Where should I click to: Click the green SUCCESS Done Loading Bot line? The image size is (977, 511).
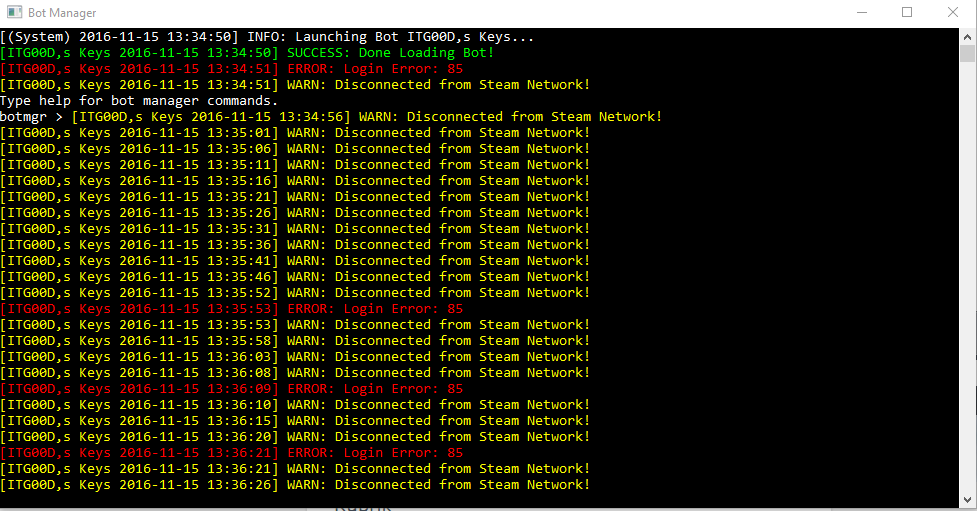[247, 53]
